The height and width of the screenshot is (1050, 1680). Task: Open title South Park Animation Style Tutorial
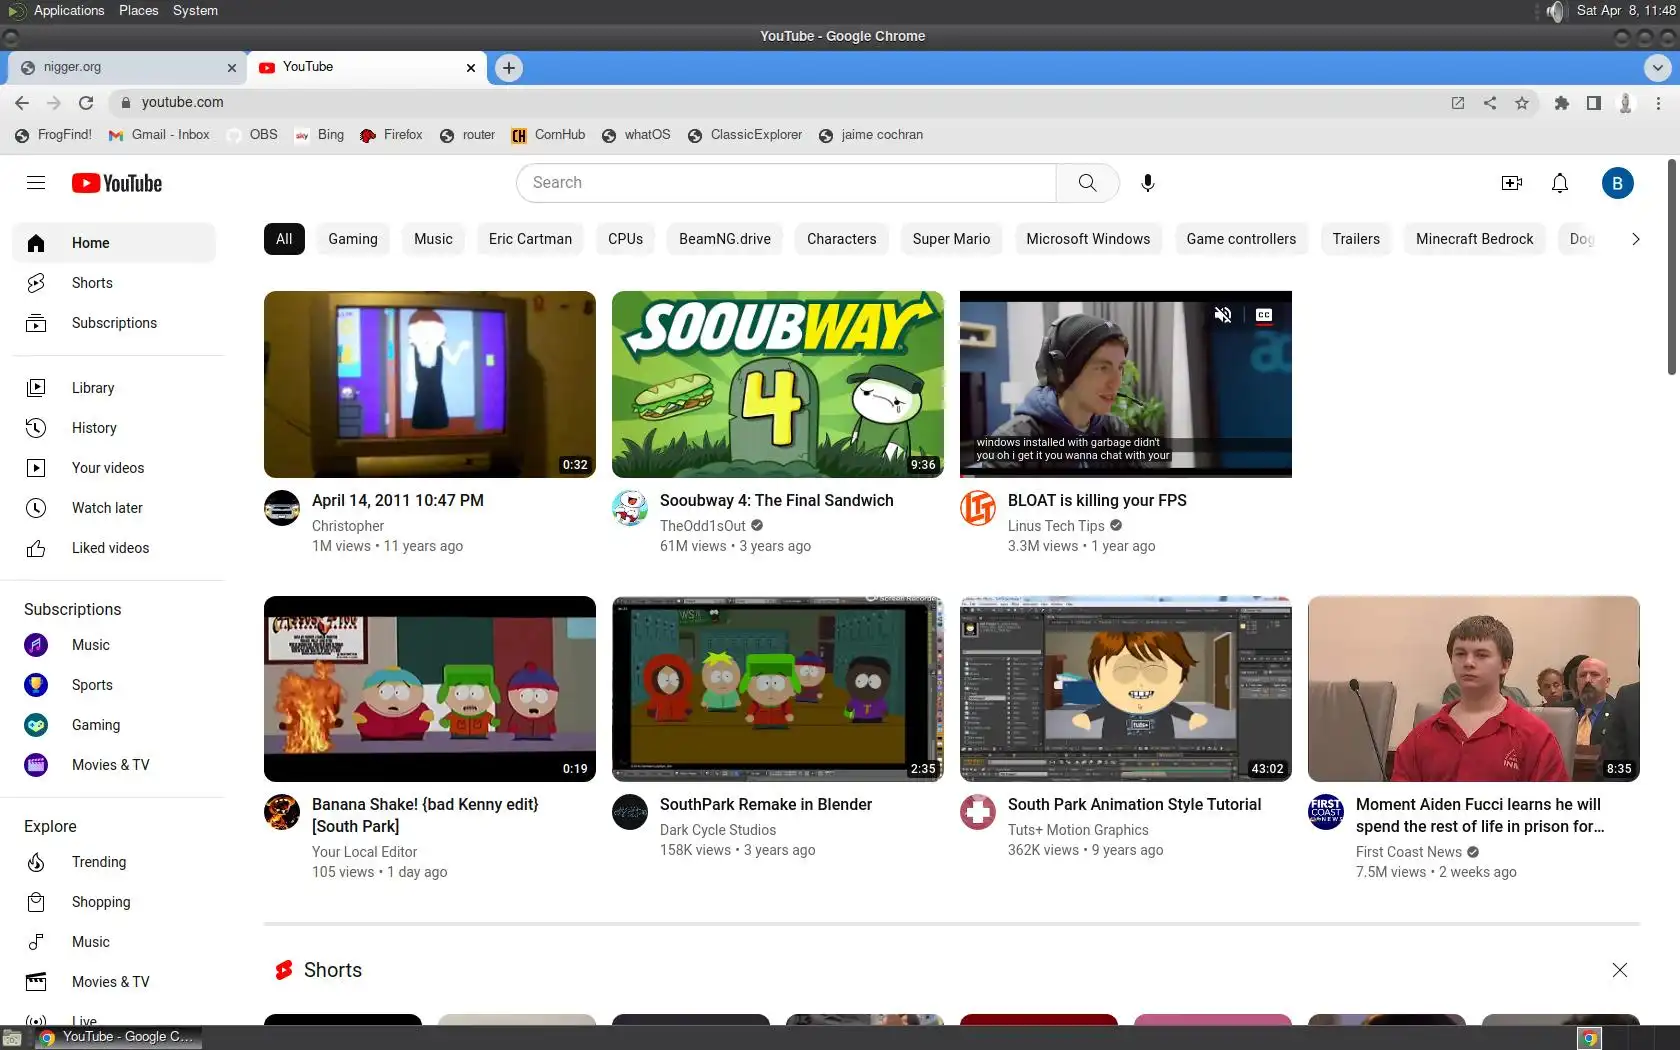tap(1134, 804)
